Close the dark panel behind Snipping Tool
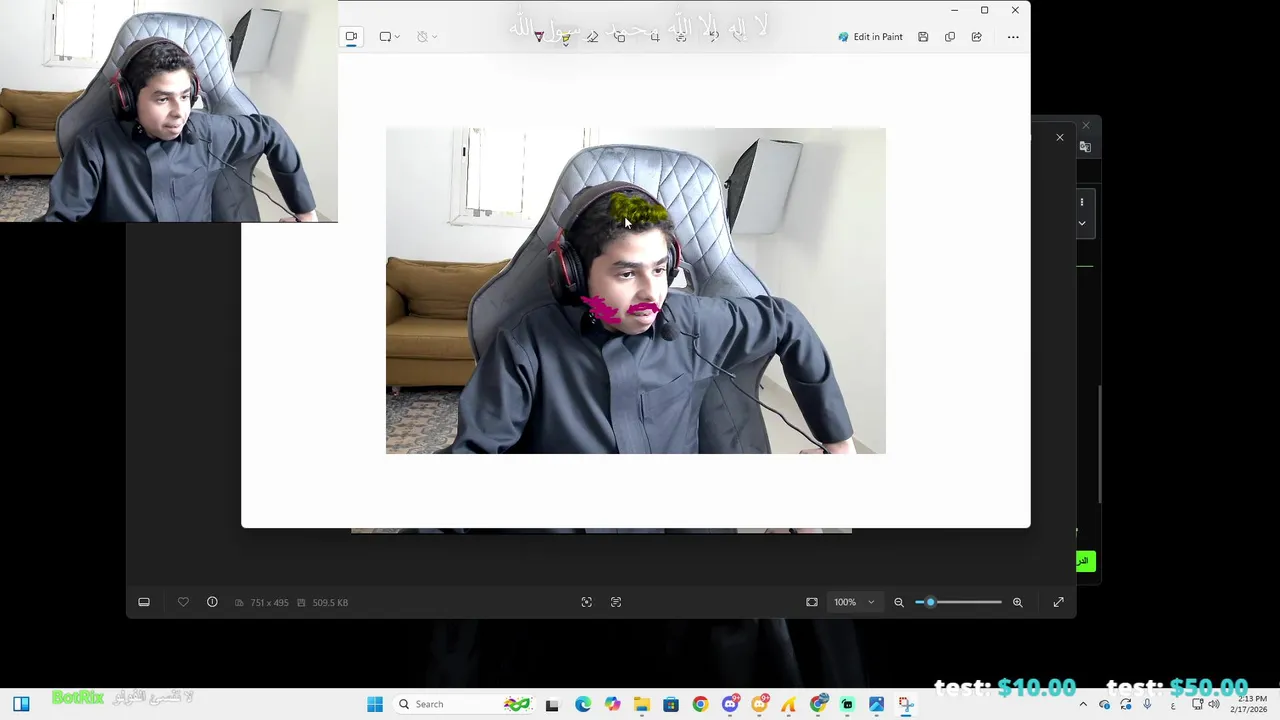The width and height of the screenshot is (1280, 720). [x=1060, y=137]
